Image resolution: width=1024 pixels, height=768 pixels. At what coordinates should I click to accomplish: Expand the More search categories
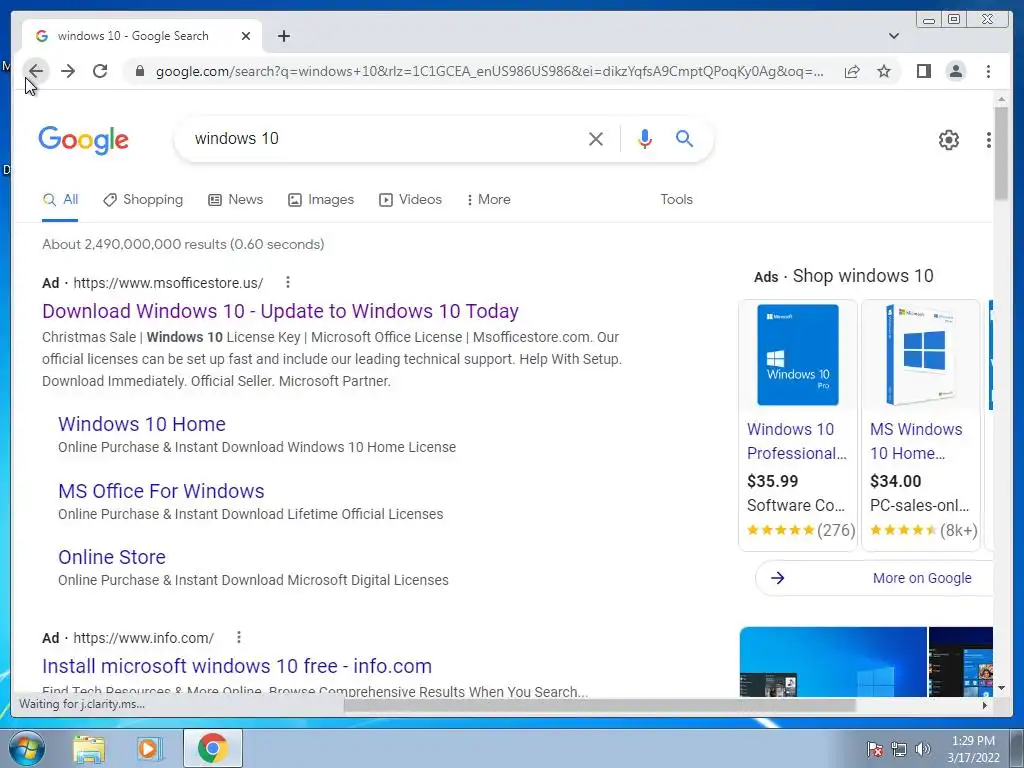point(488,200)
